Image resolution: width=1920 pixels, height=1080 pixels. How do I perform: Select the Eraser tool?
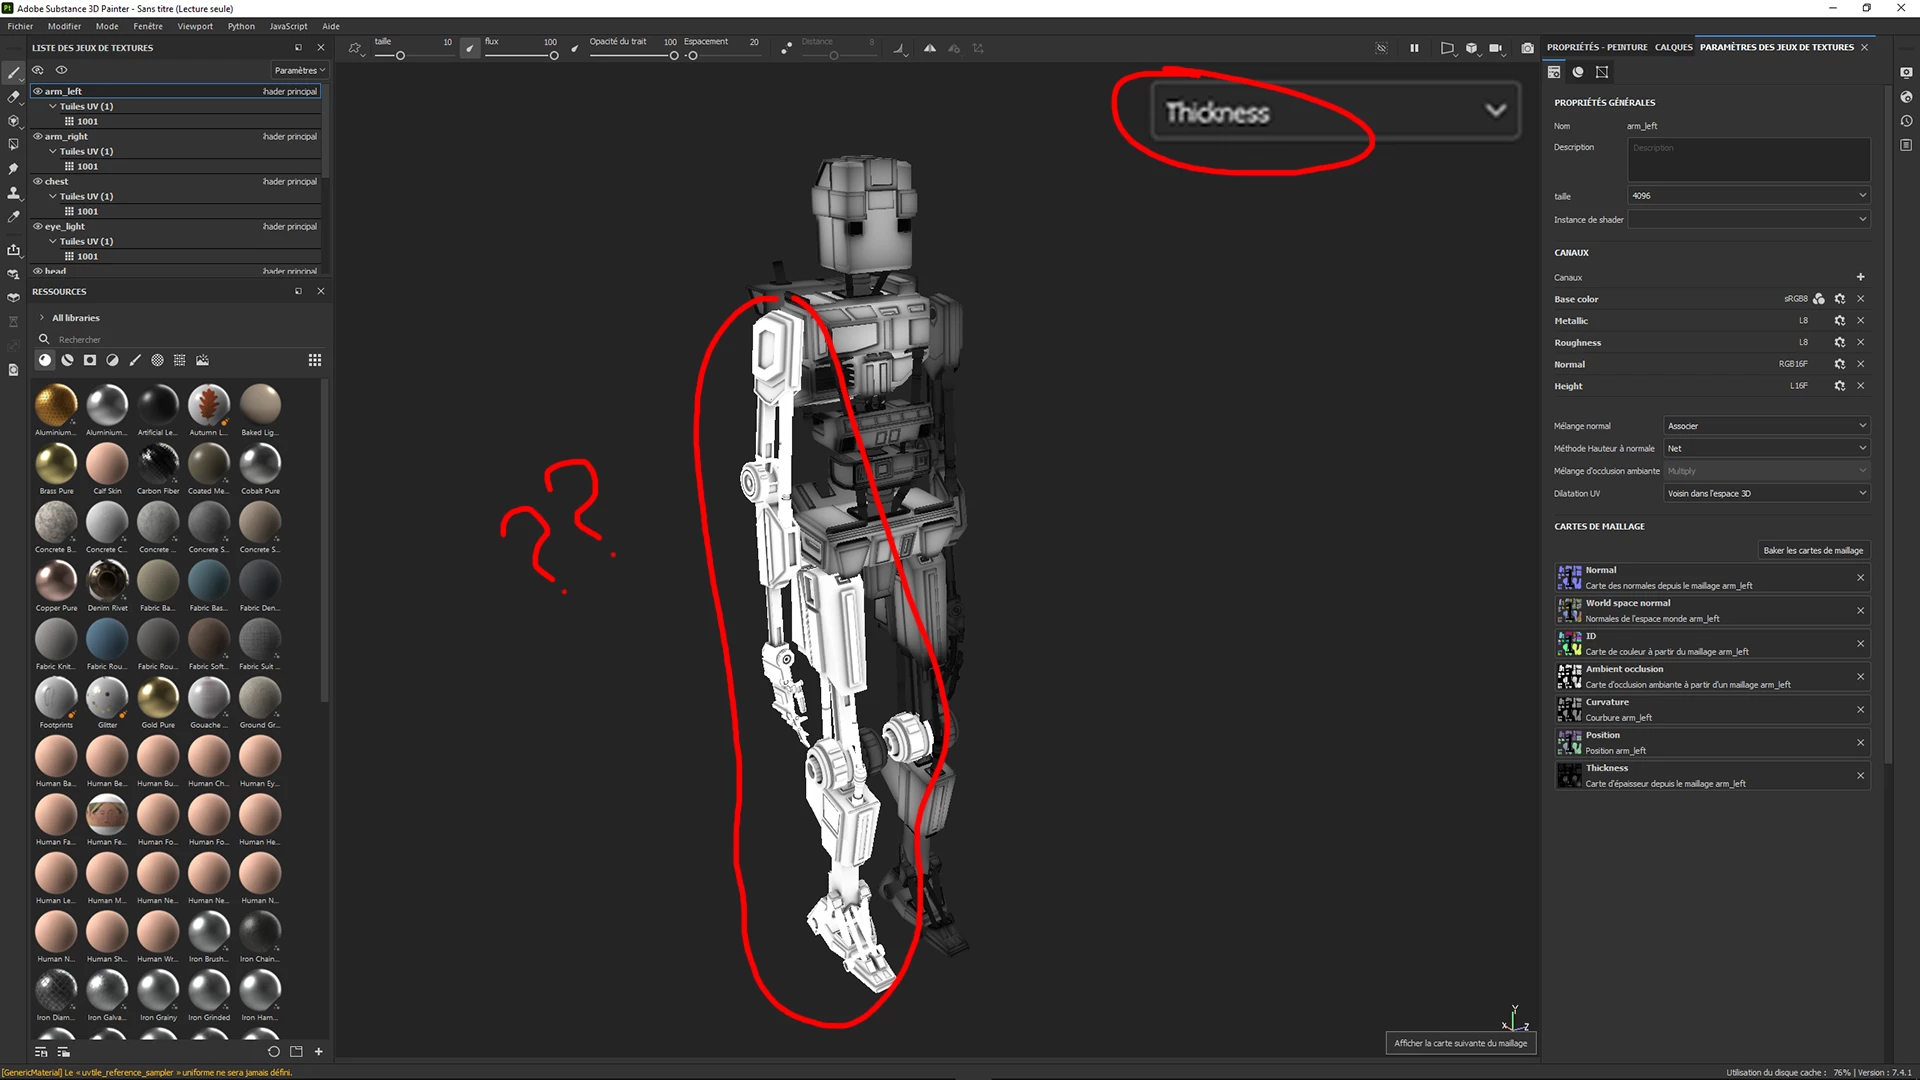point(13,97)
